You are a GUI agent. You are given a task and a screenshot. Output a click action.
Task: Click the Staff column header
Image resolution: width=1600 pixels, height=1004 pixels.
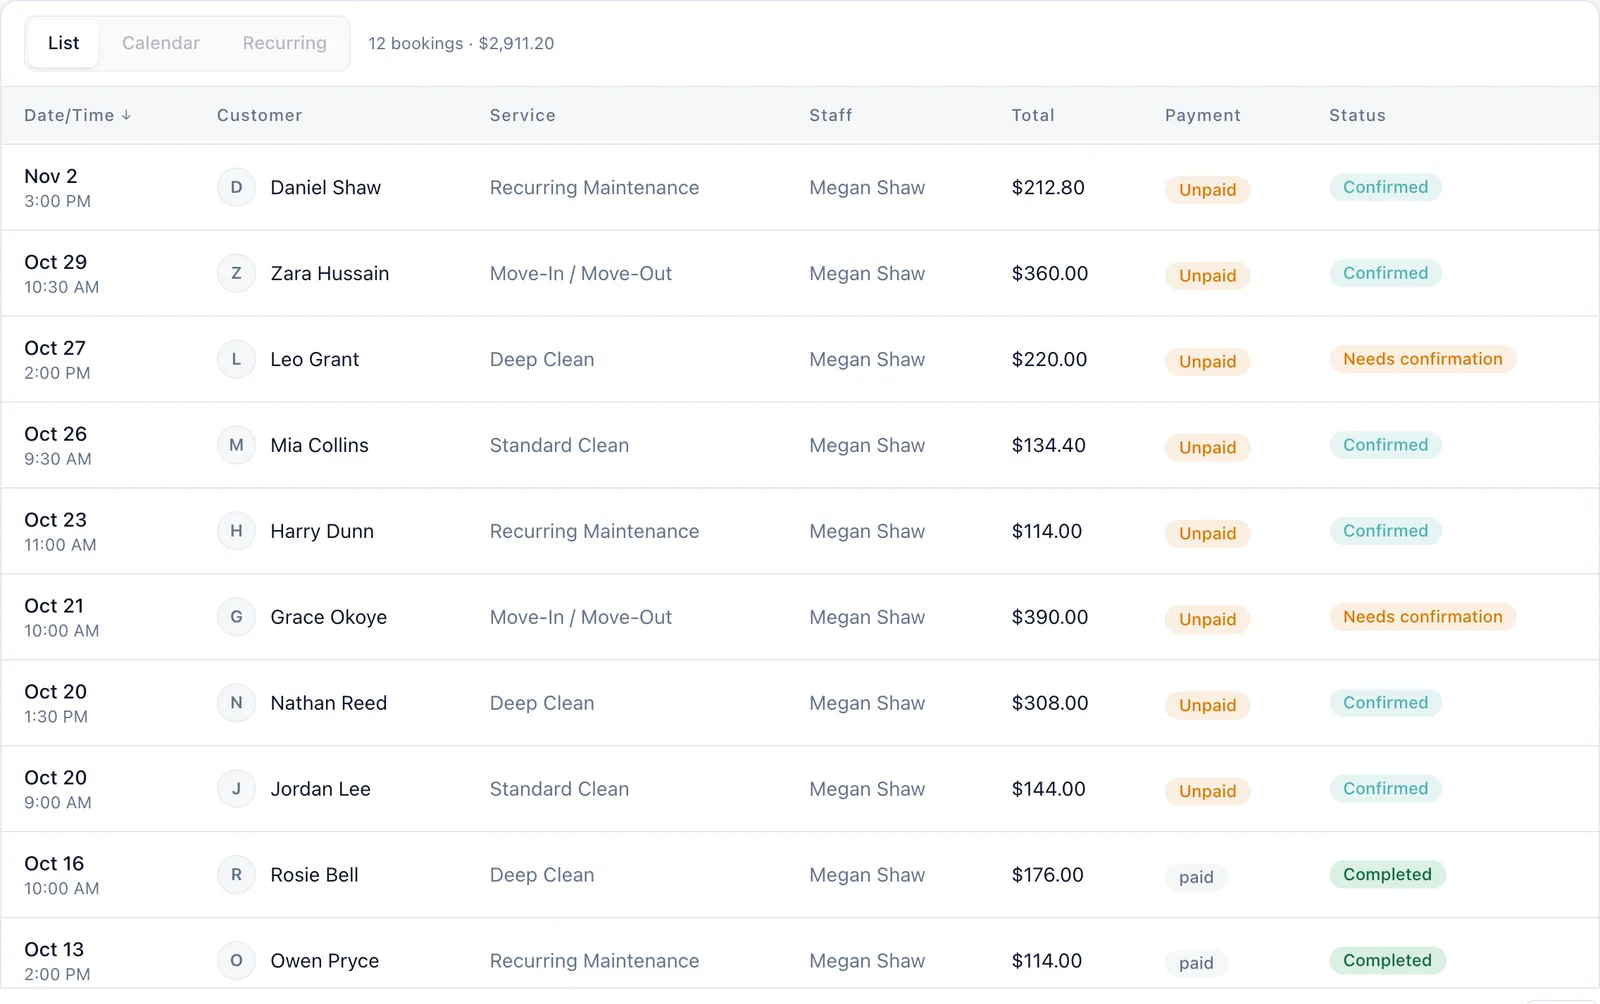click(x=831, y=116)
